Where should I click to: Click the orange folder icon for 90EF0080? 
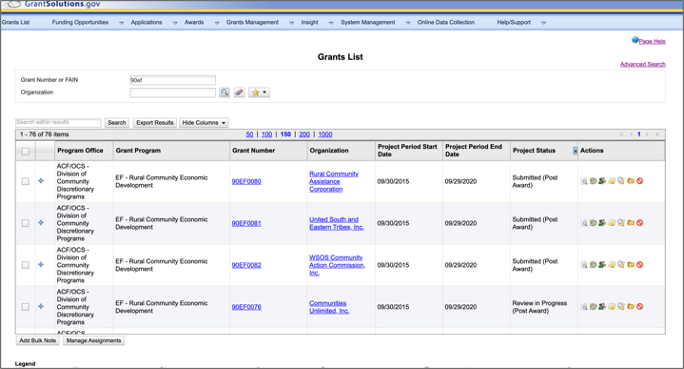(630, 181)
